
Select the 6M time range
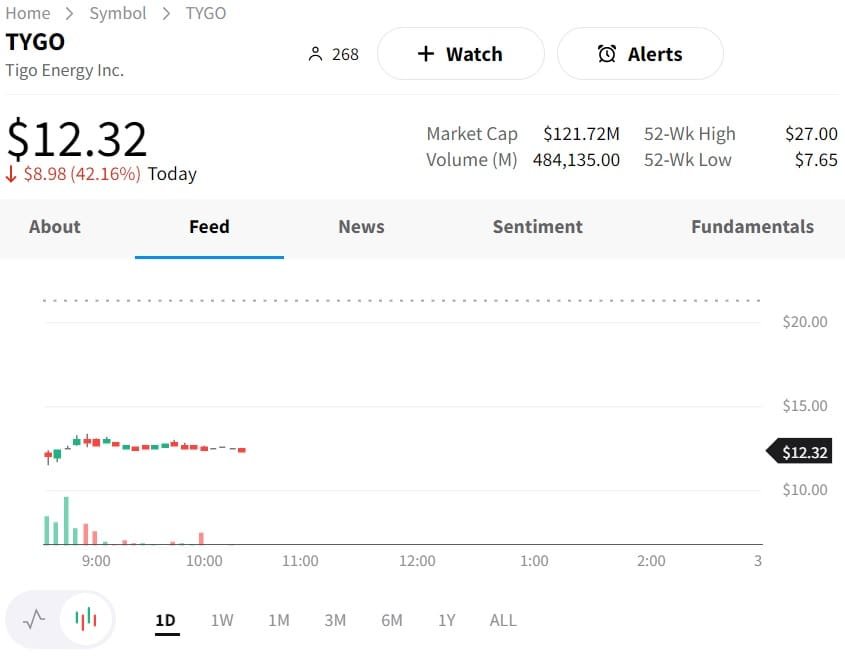coord(392,620)
